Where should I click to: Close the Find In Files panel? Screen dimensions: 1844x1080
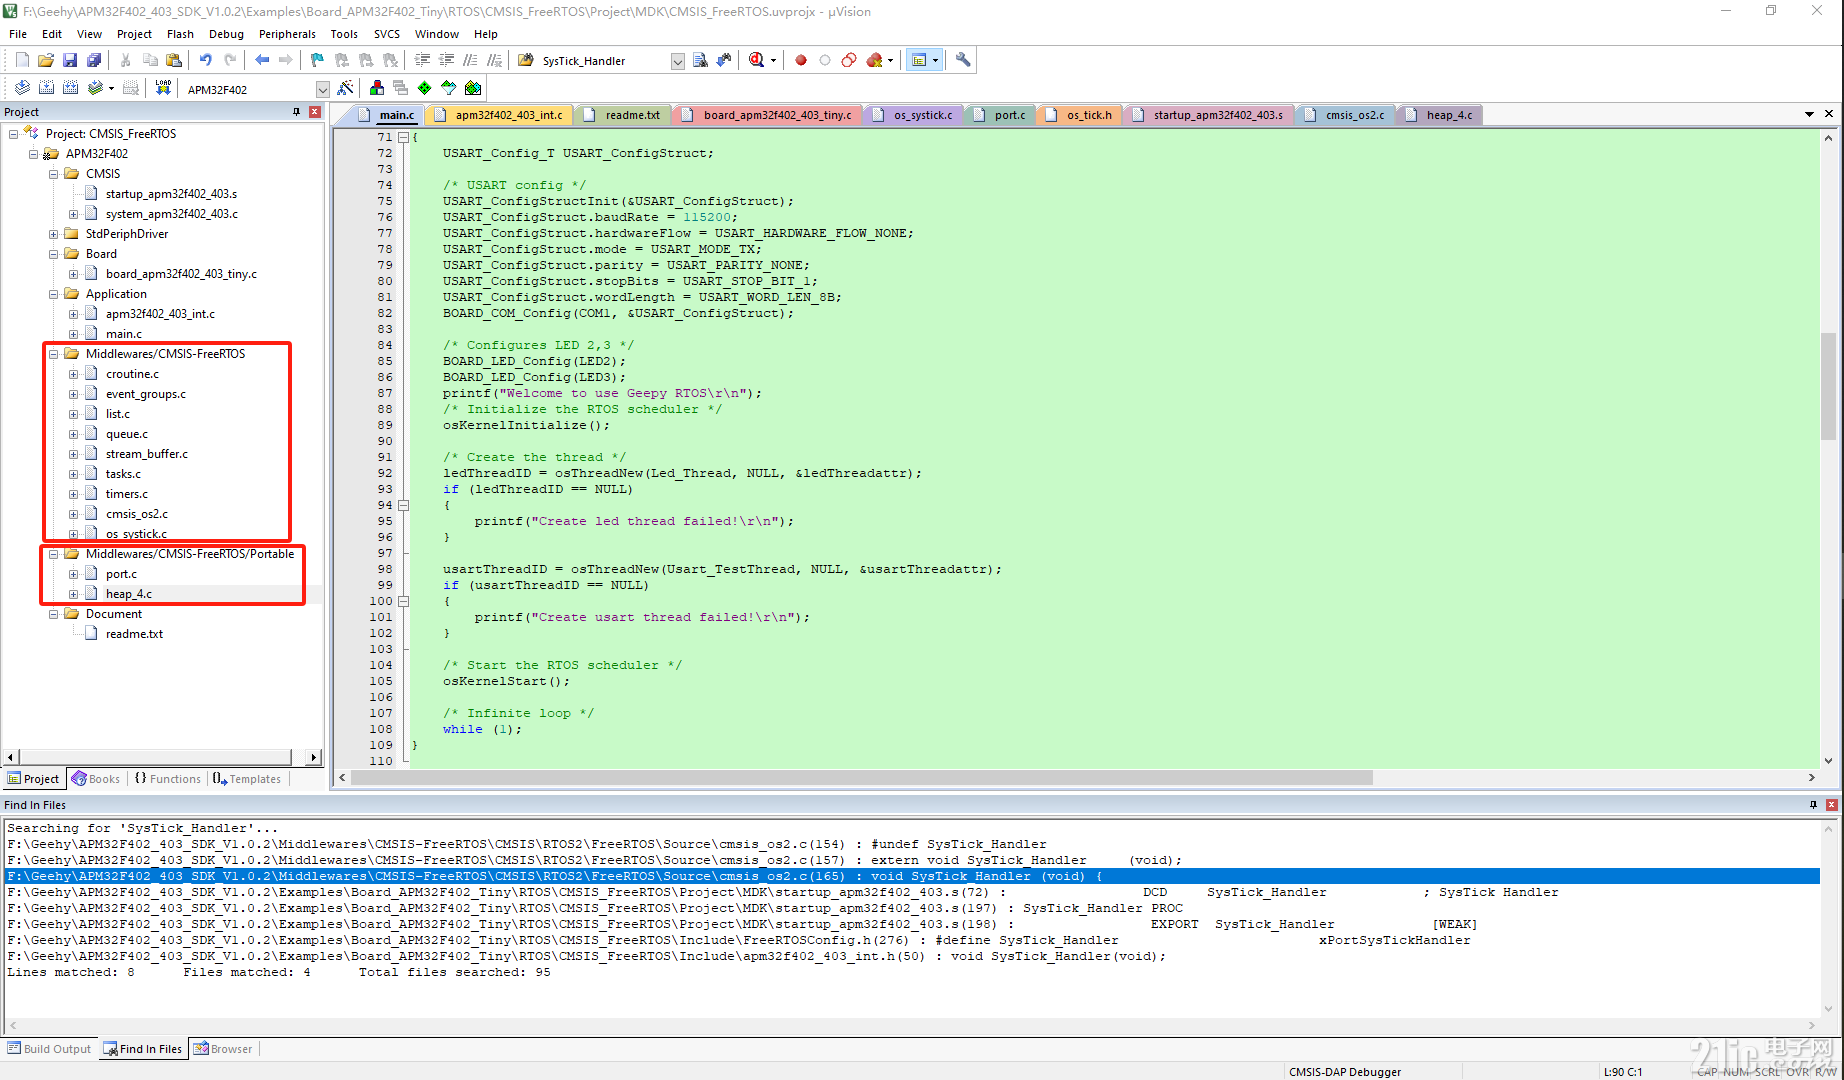pos(1832,805)
